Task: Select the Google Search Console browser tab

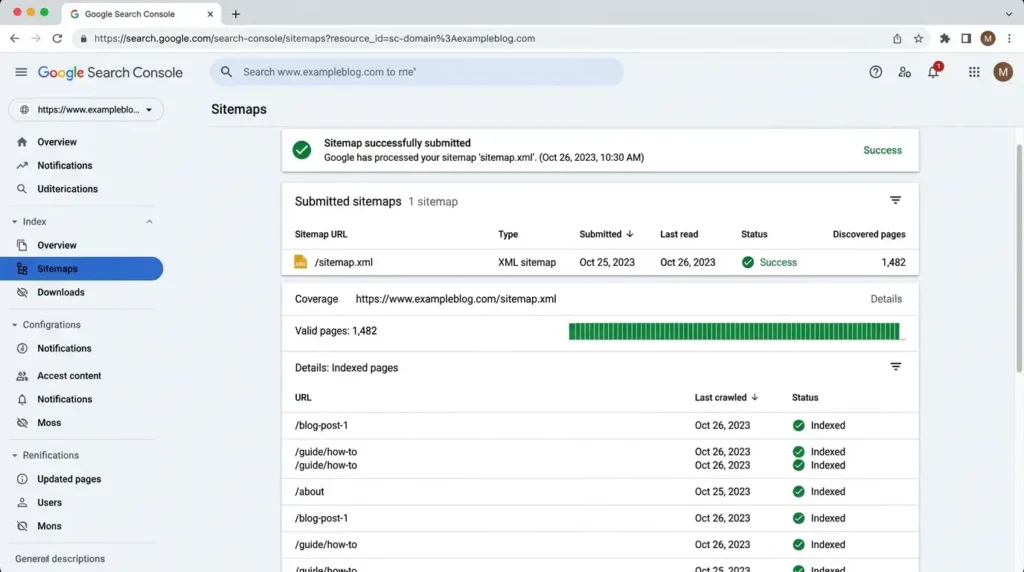Action: tap(141, 14)
